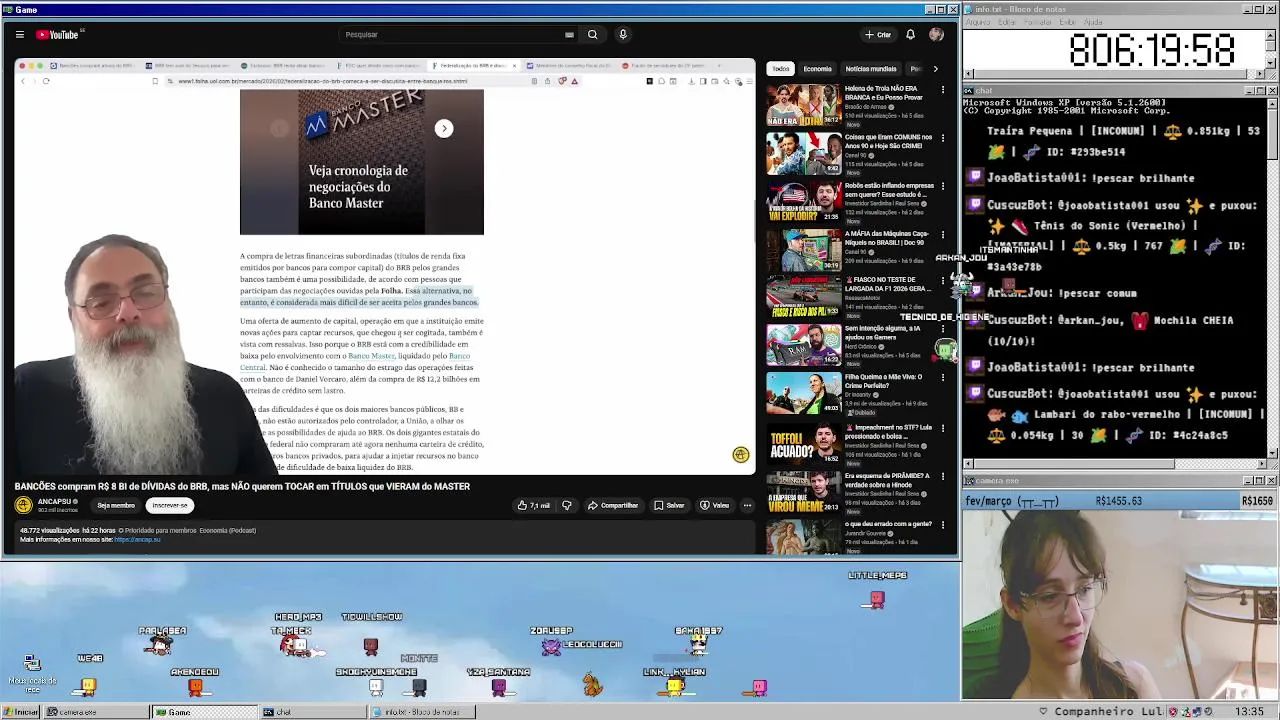Switch to camera.exe taskbar item
The height and width of the screenshot is (720, 1280).
[97, 712]
